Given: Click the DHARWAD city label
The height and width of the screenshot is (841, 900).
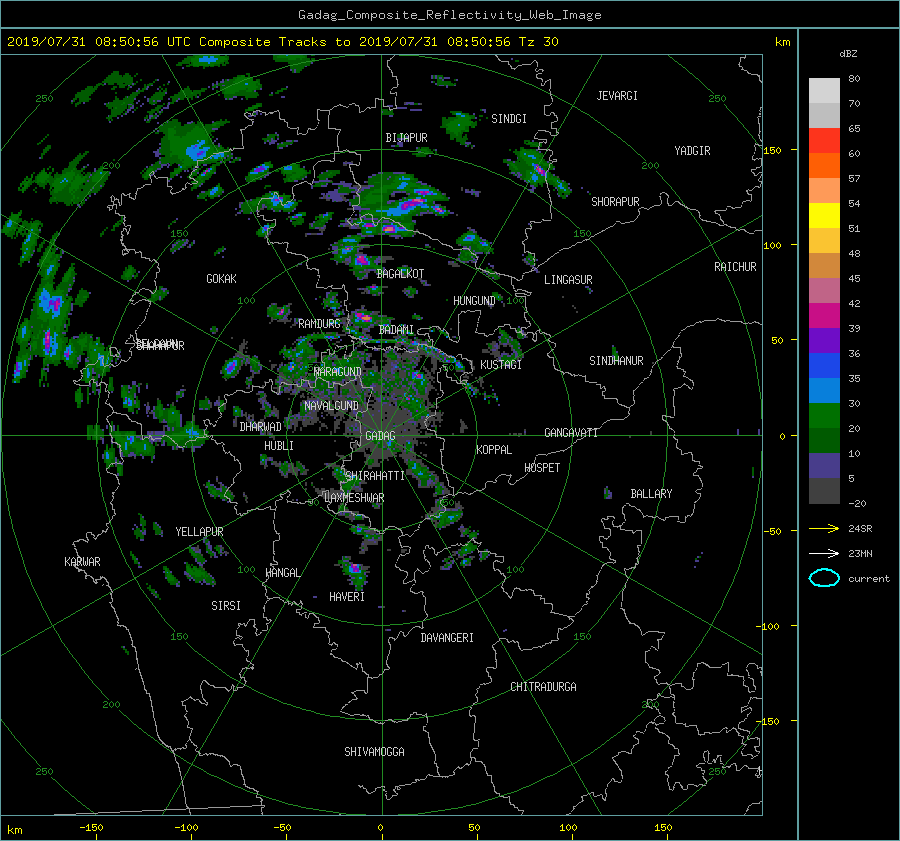Looking at the screenshot, I should point(261,427).
